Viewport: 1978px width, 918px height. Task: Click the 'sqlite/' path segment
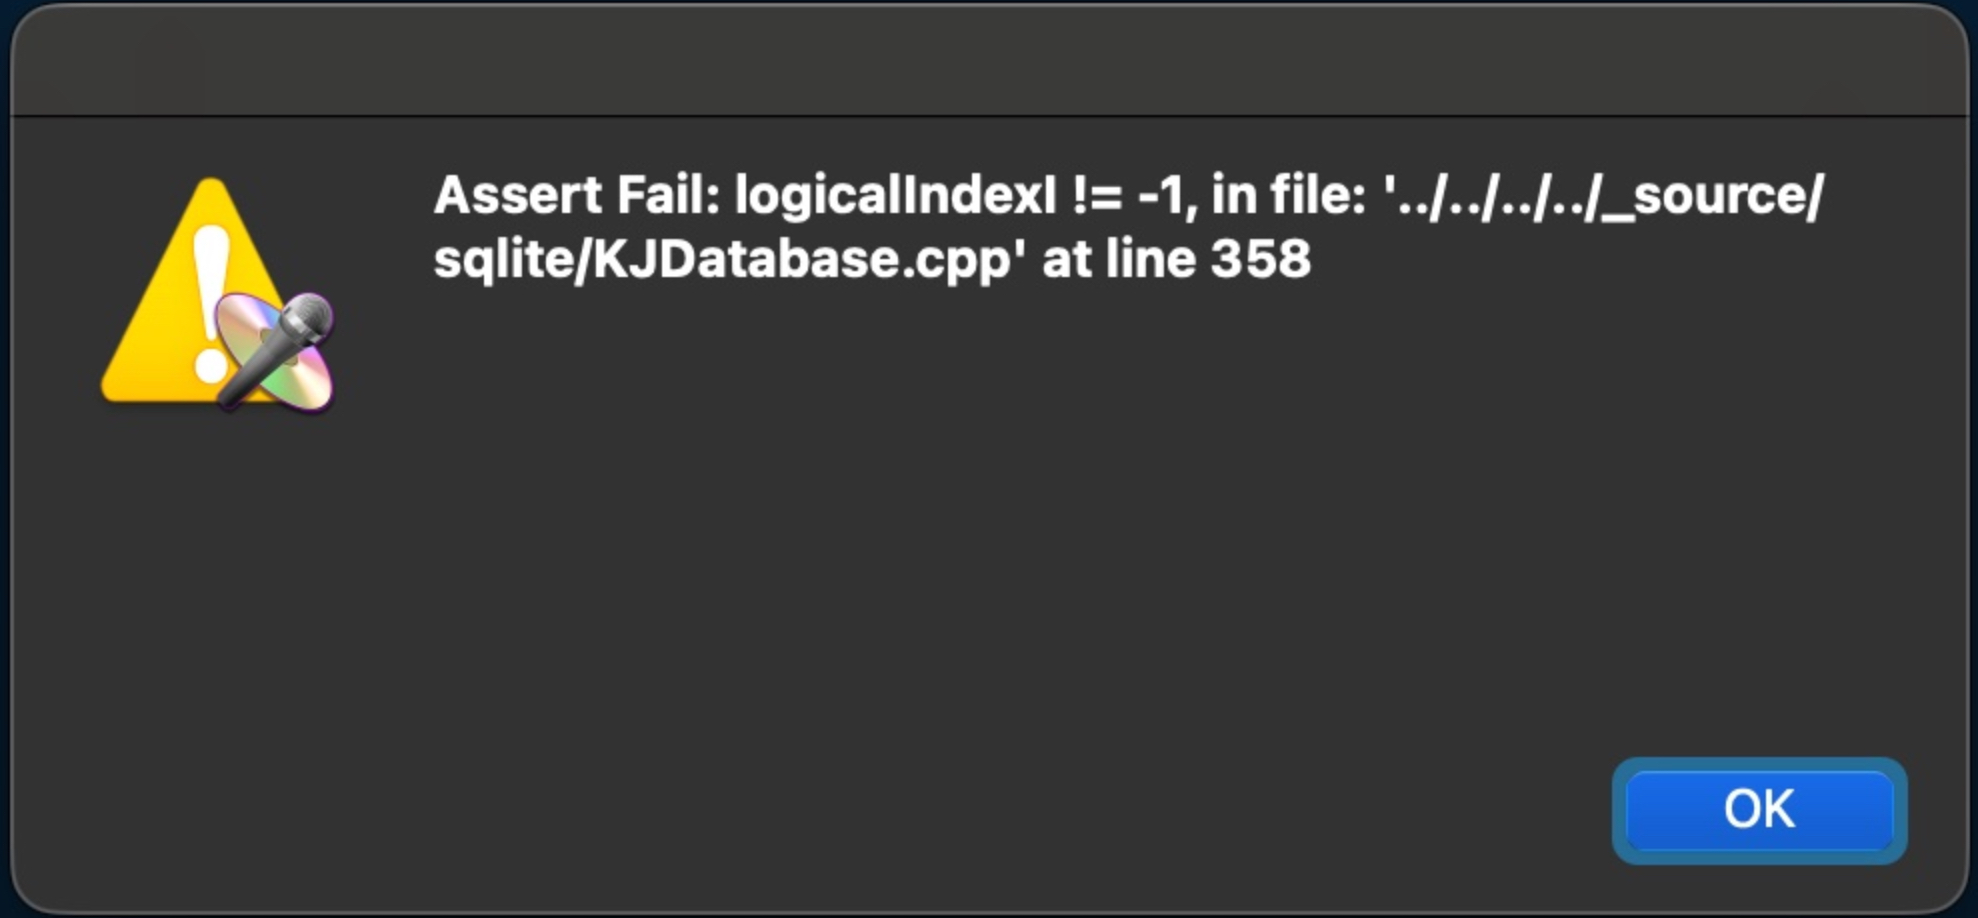[512, 260]
